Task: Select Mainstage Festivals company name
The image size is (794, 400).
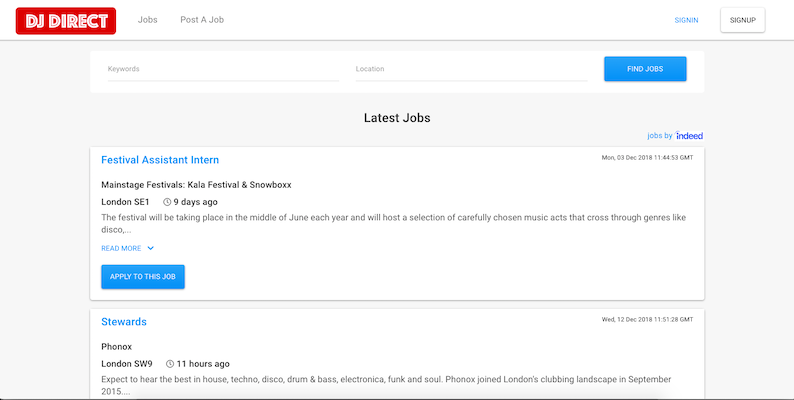Action: tap(196, 185)
